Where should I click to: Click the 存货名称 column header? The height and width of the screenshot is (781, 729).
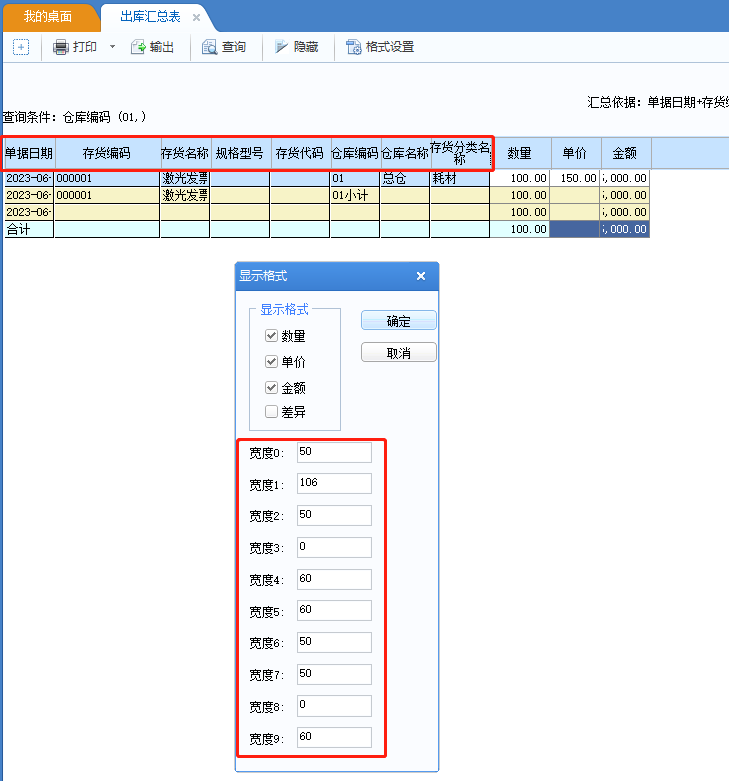tap(185, 153)
